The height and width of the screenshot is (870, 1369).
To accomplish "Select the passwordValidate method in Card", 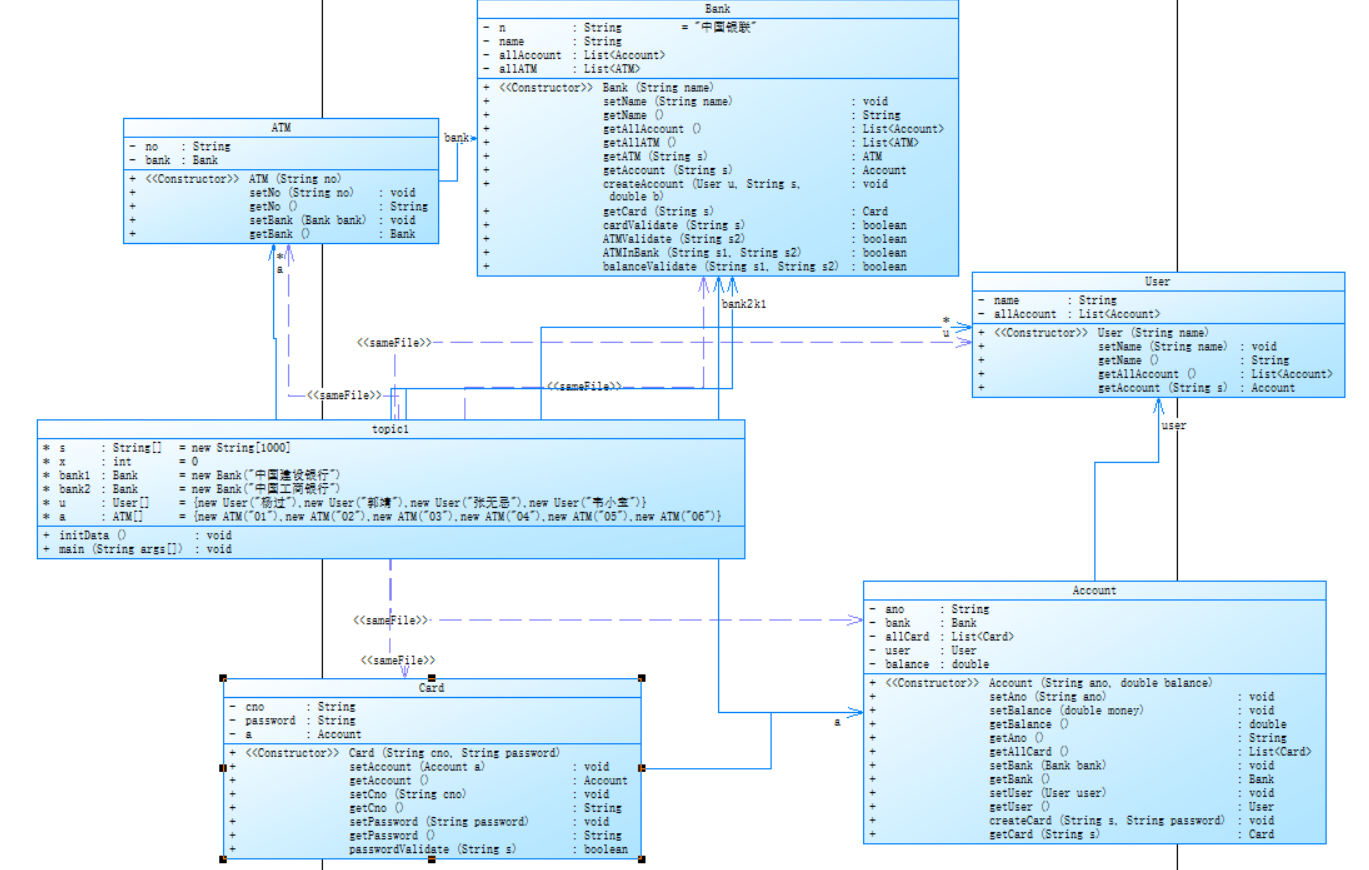I will [x=431, y=849].
